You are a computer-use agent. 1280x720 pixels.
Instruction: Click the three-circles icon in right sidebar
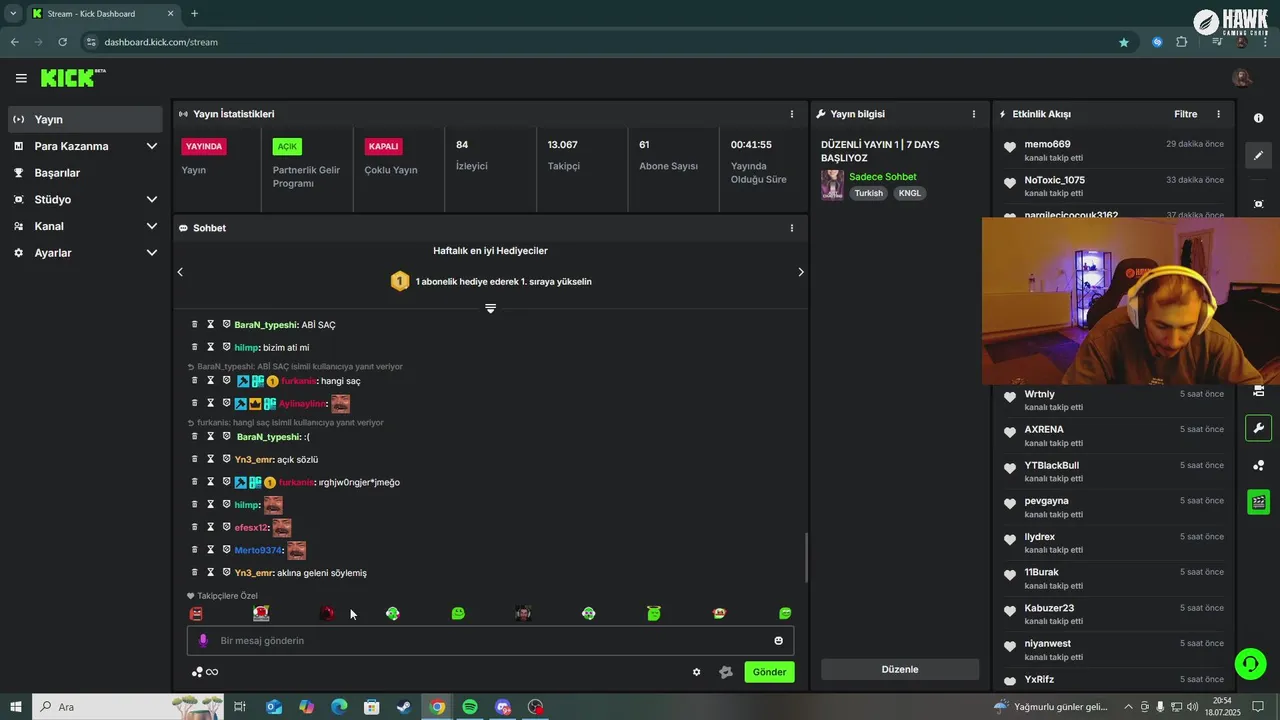[x=1258, y=466]
